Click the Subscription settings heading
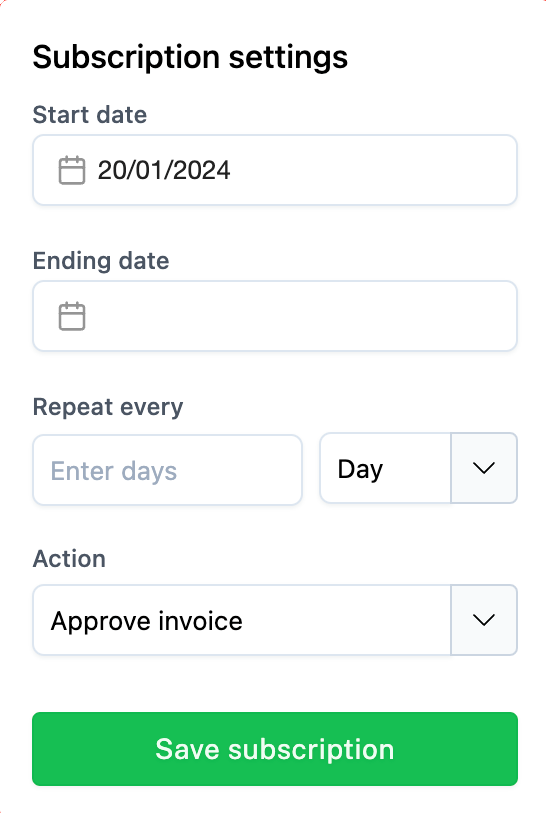 point(190,57)
